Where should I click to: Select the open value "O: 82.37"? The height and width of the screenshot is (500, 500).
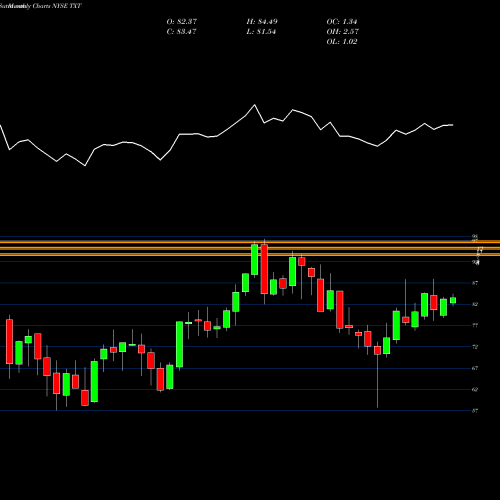point(182,22)
